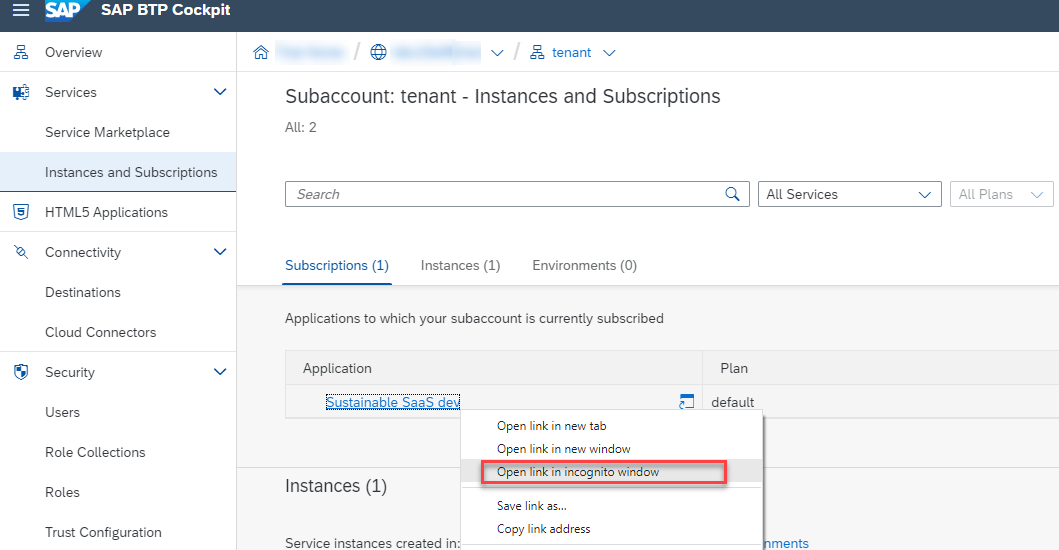This screenshot has height=550, width=1059.
Task: Click the SAP BTP Cockpit title
Action: (x=165, y=10)
